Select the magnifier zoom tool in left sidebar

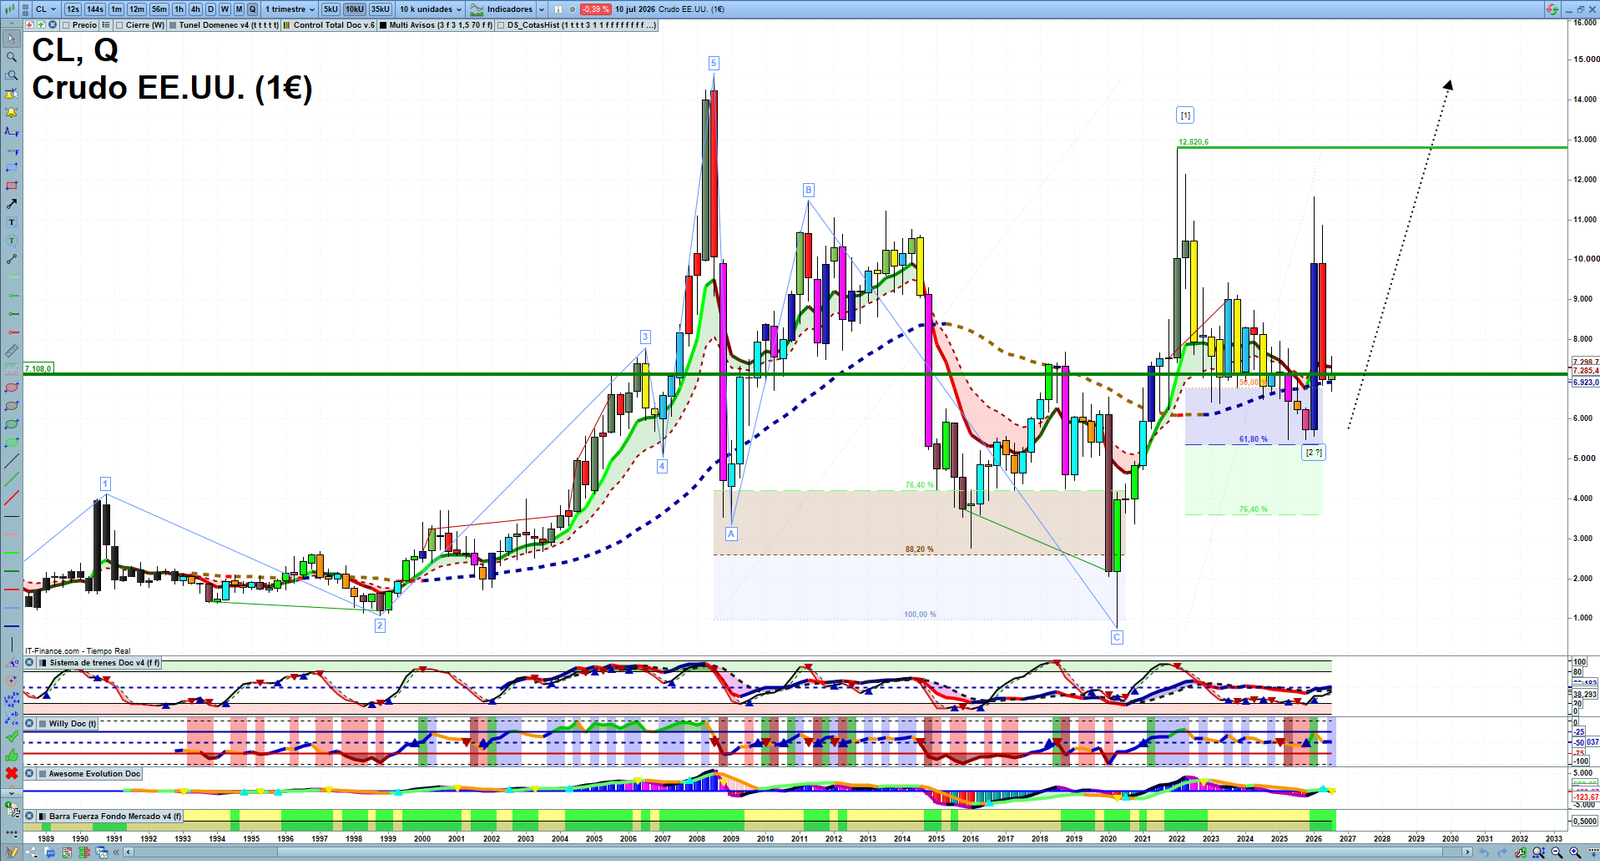tap(11, 57)
